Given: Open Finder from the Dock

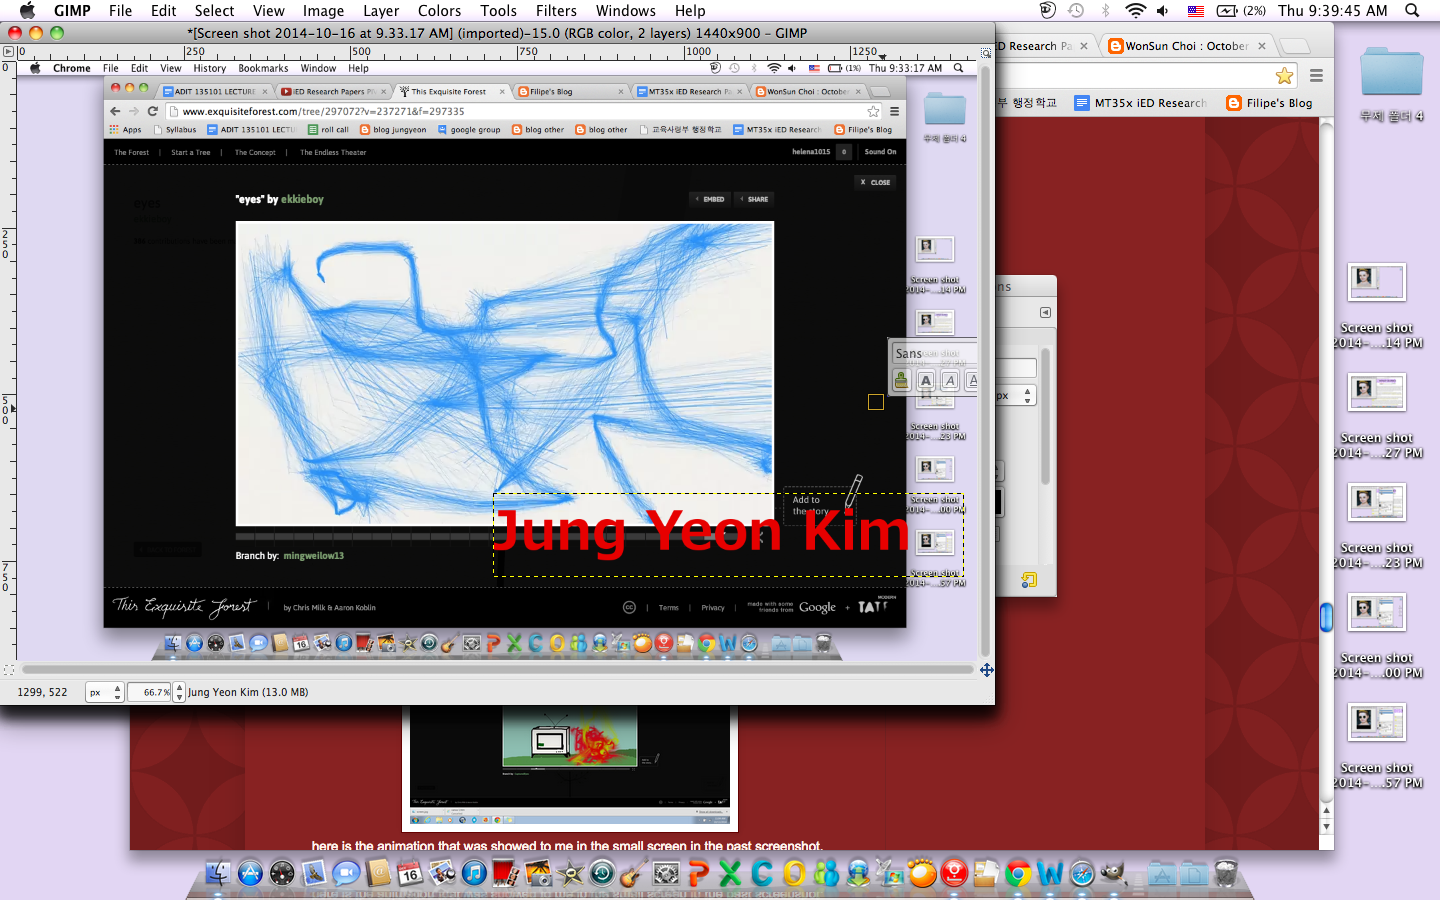Looking at the screenshot, I should click(x=218, y=873).
